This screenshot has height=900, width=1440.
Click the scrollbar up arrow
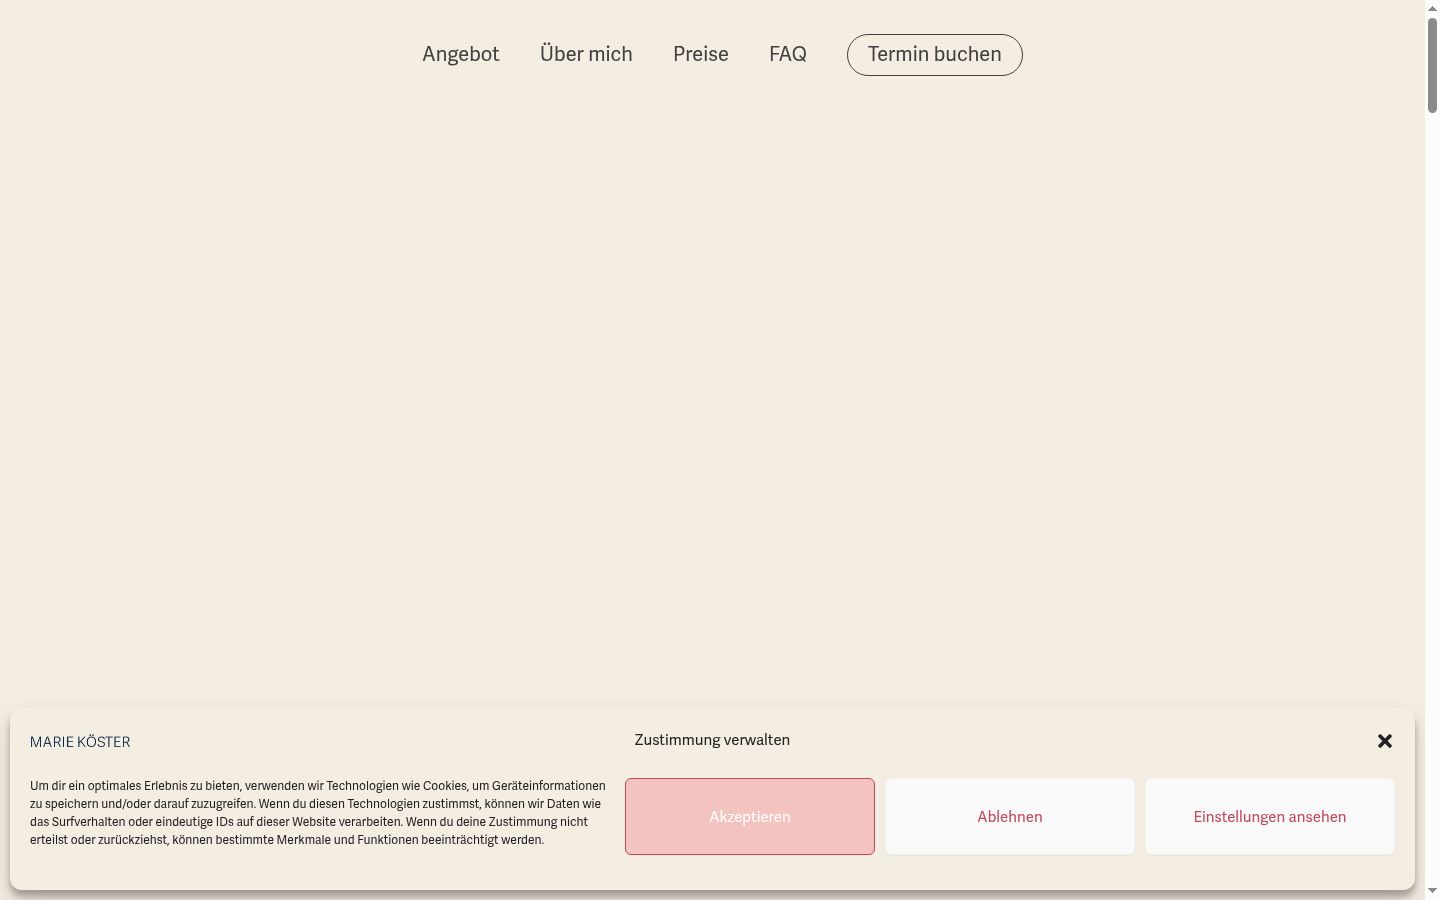click(x=1432, y=8)
